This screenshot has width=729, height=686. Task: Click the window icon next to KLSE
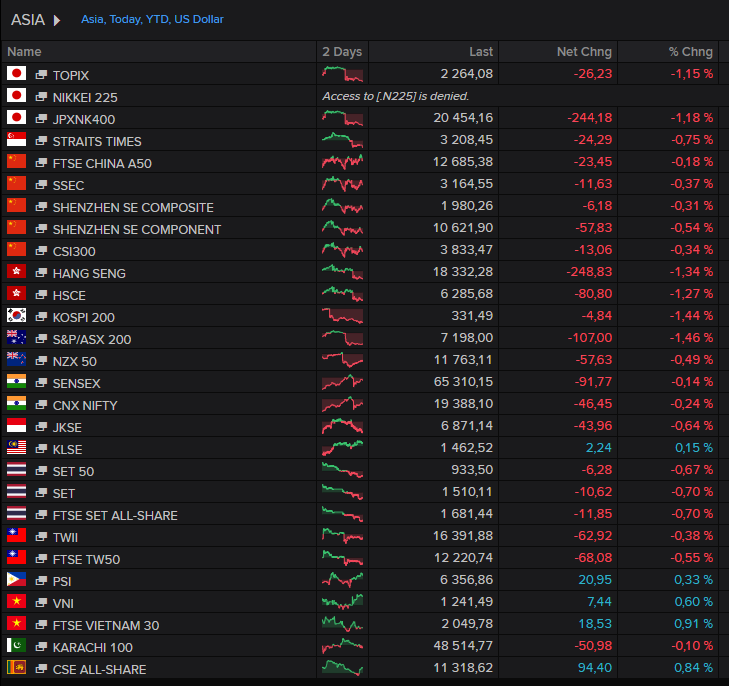41,449
